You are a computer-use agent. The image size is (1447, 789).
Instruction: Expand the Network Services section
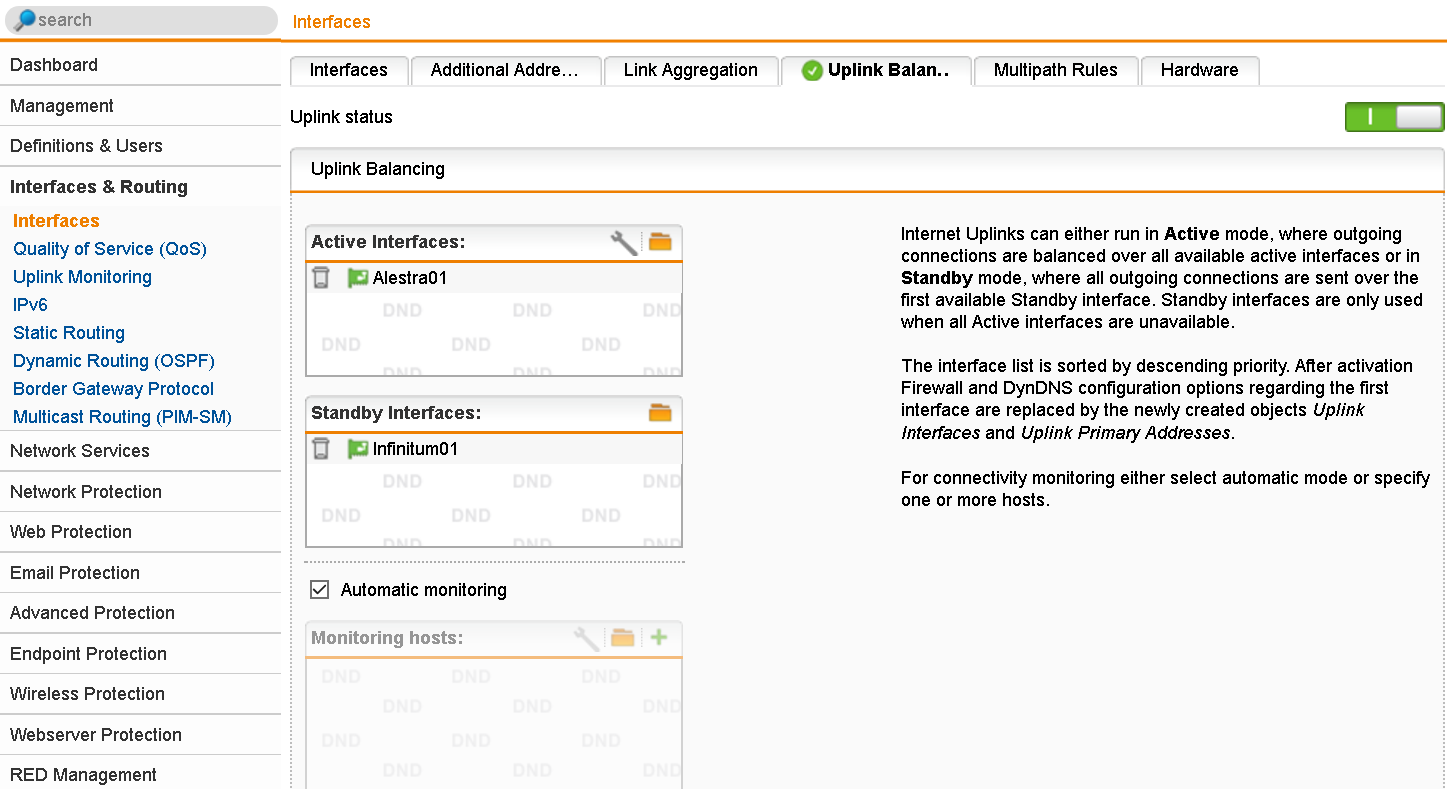point(140,451)
